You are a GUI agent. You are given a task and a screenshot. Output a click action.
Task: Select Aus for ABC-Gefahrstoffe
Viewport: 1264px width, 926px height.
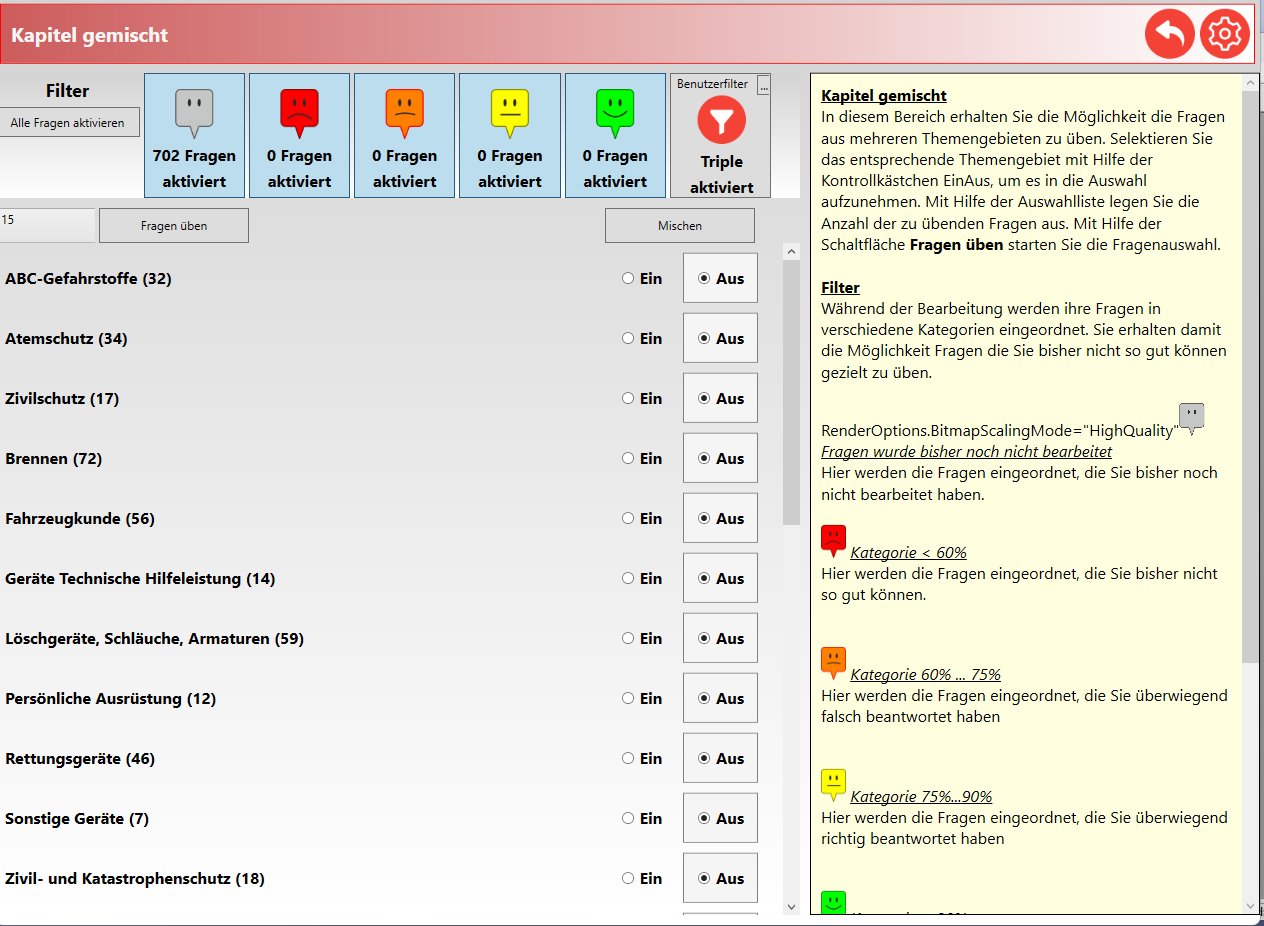(720, 278)
